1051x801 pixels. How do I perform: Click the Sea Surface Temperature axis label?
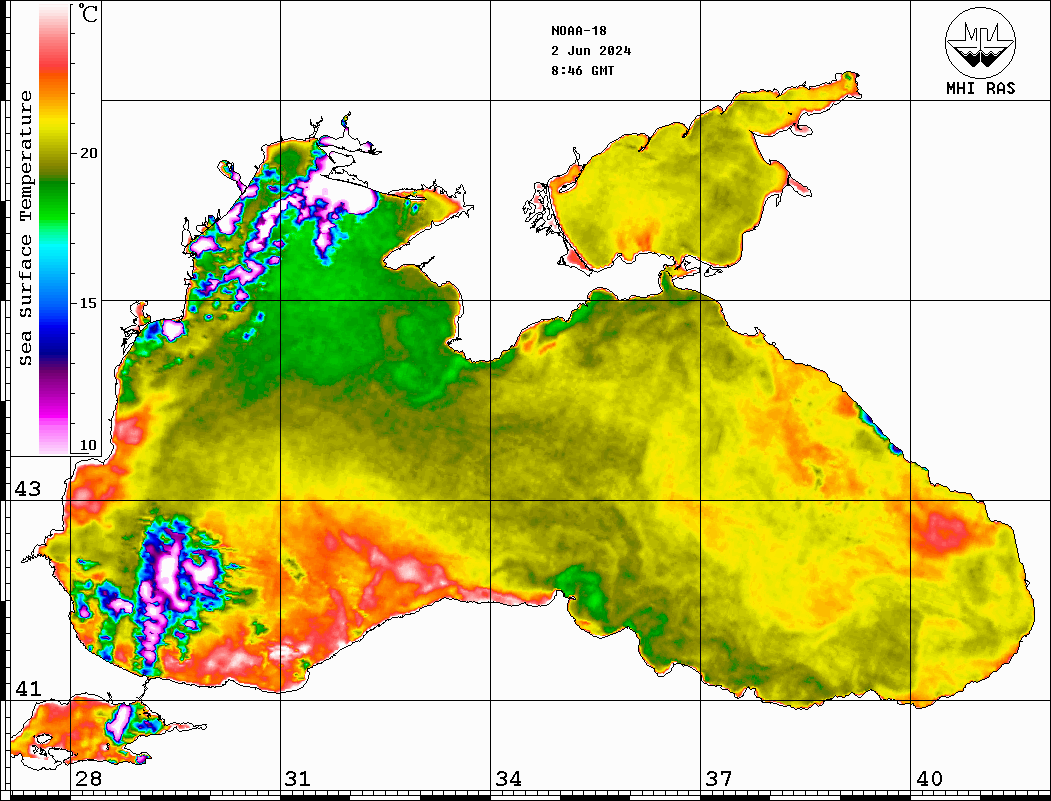25,228
